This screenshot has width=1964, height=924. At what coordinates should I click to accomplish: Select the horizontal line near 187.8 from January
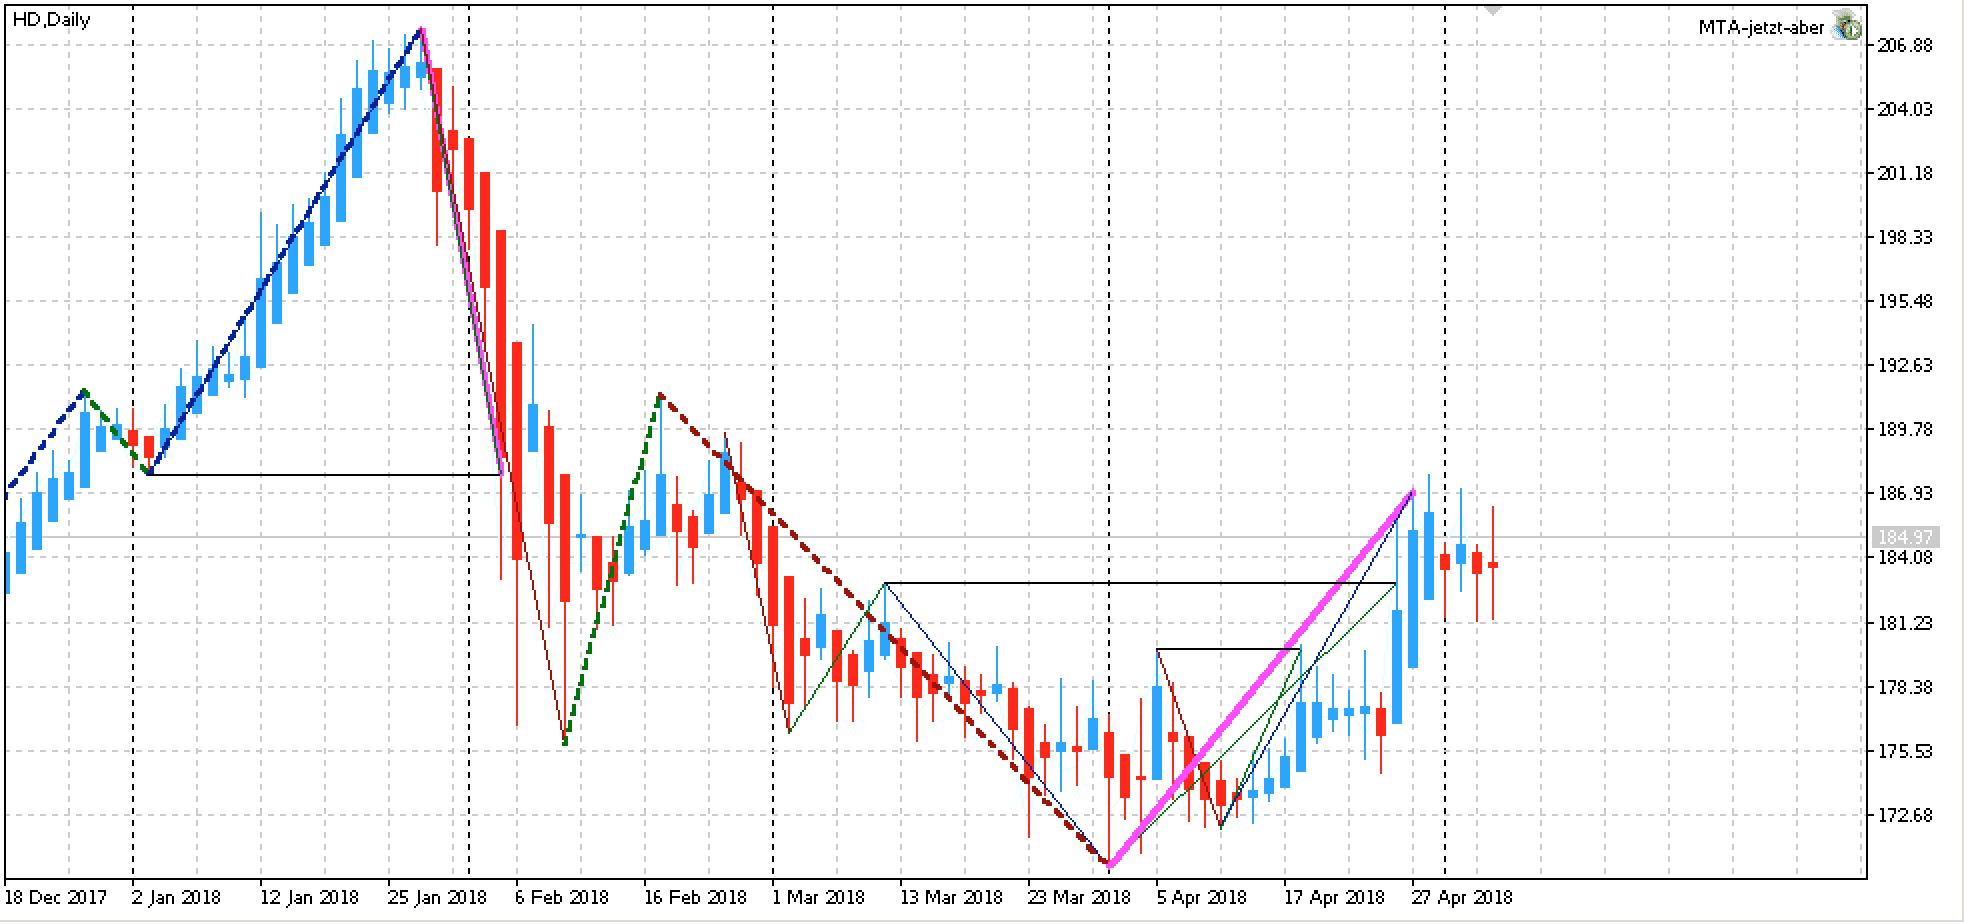325,474
